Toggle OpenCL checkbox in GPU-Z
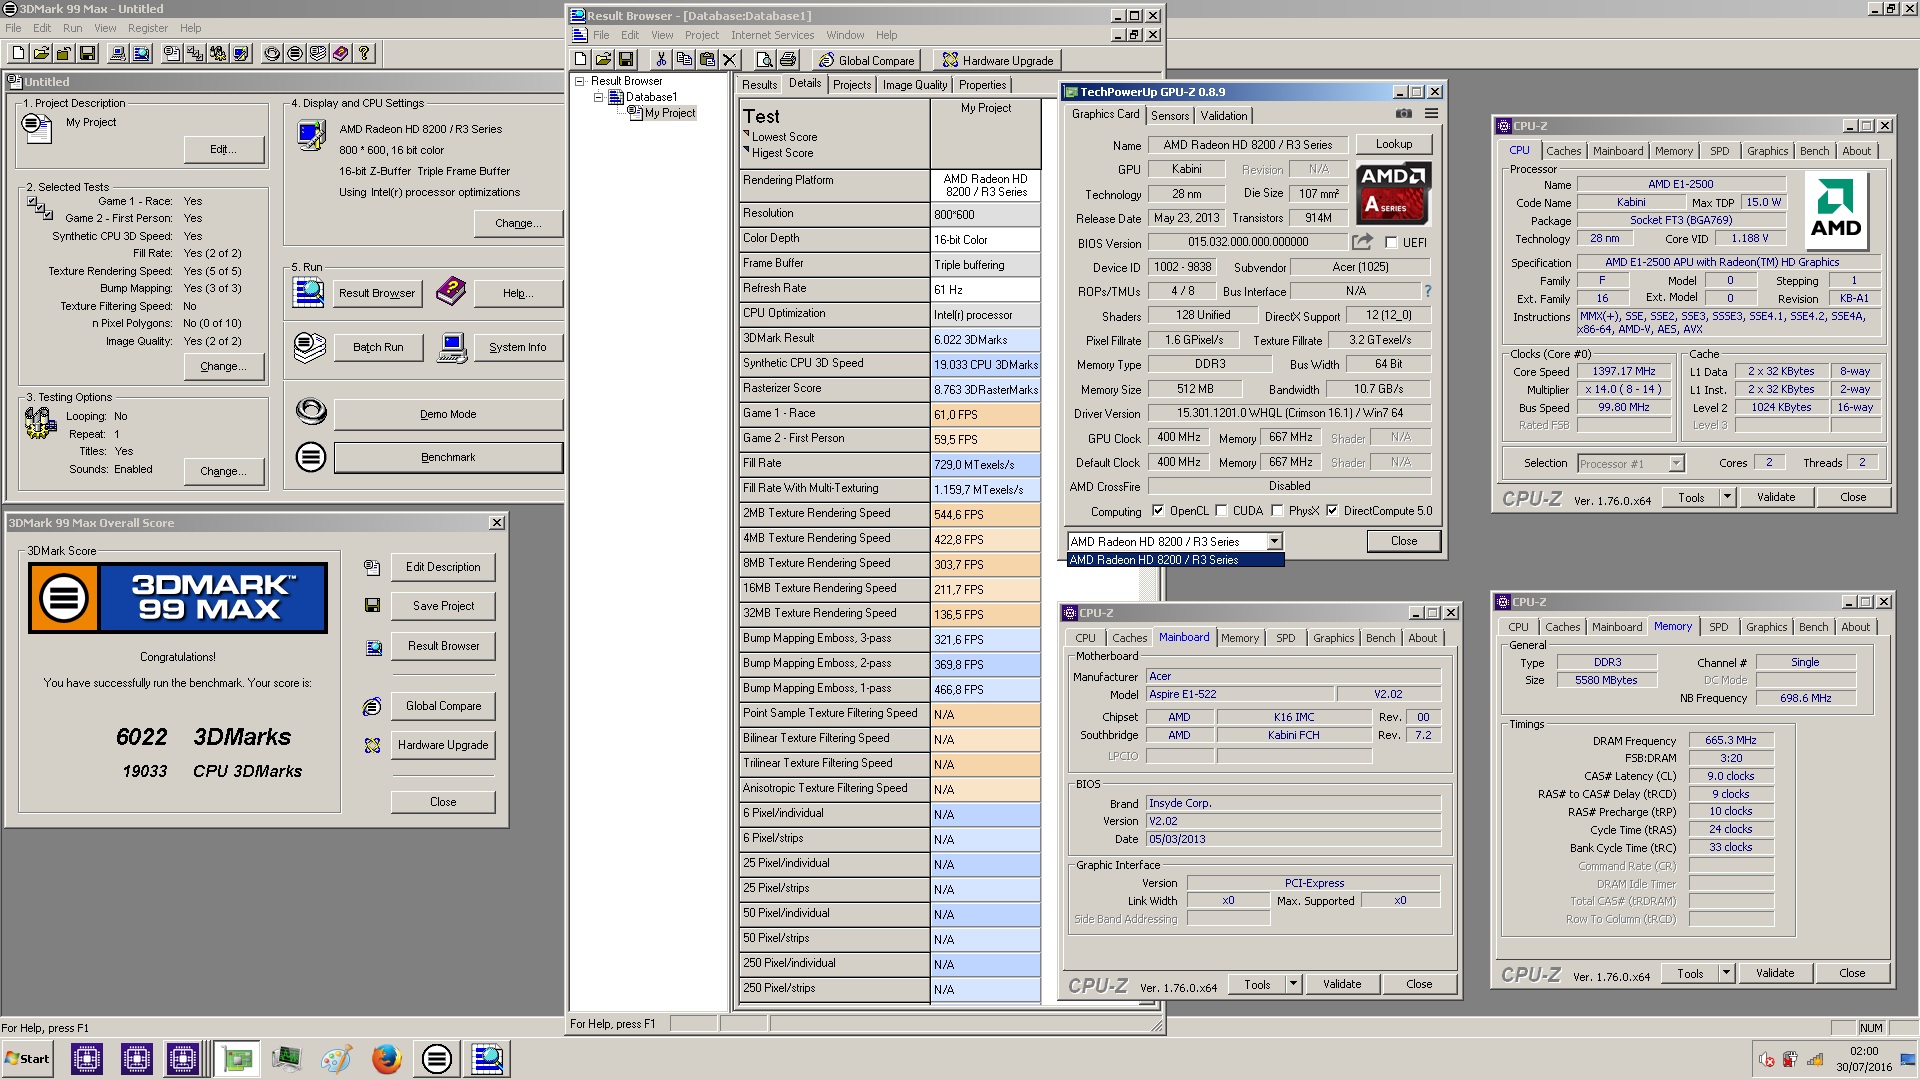 click(x=1158, y=511)
